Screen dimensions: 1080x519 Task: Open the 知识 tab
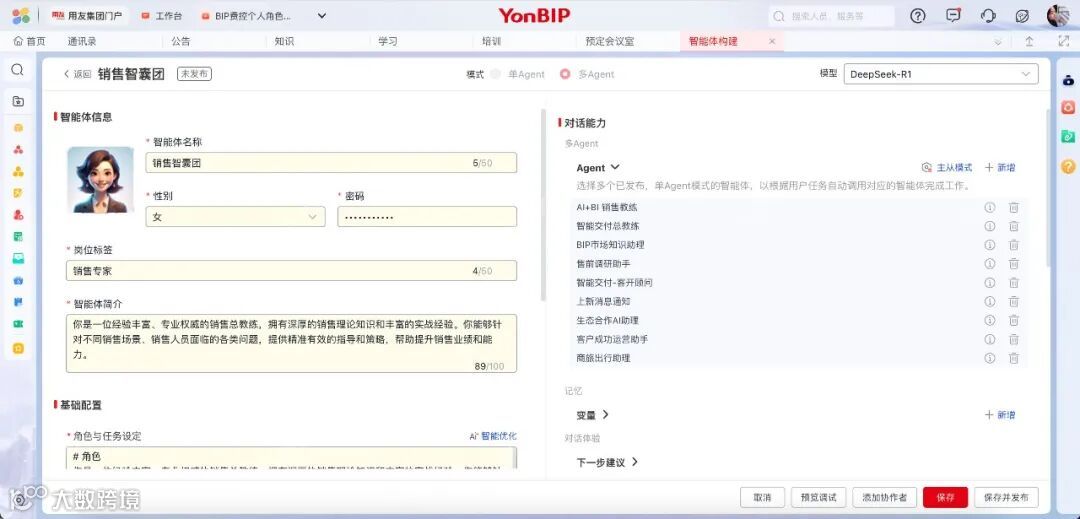pyautogui.click(x=284, y=41)
